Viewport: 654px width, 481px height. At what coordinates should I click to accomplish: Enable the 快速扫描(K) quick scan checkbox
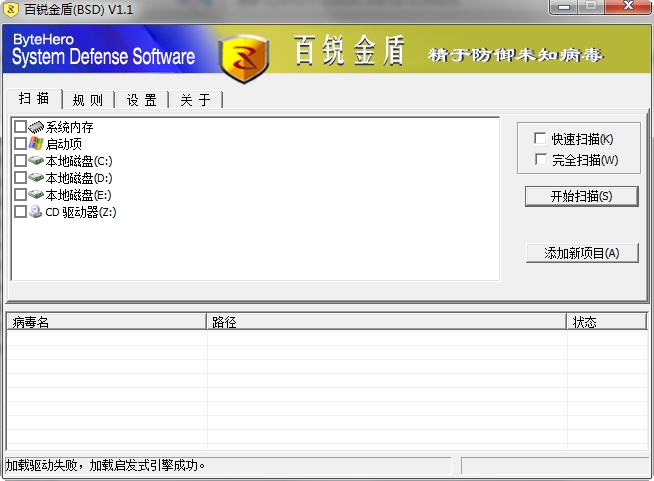pos(541,139)
